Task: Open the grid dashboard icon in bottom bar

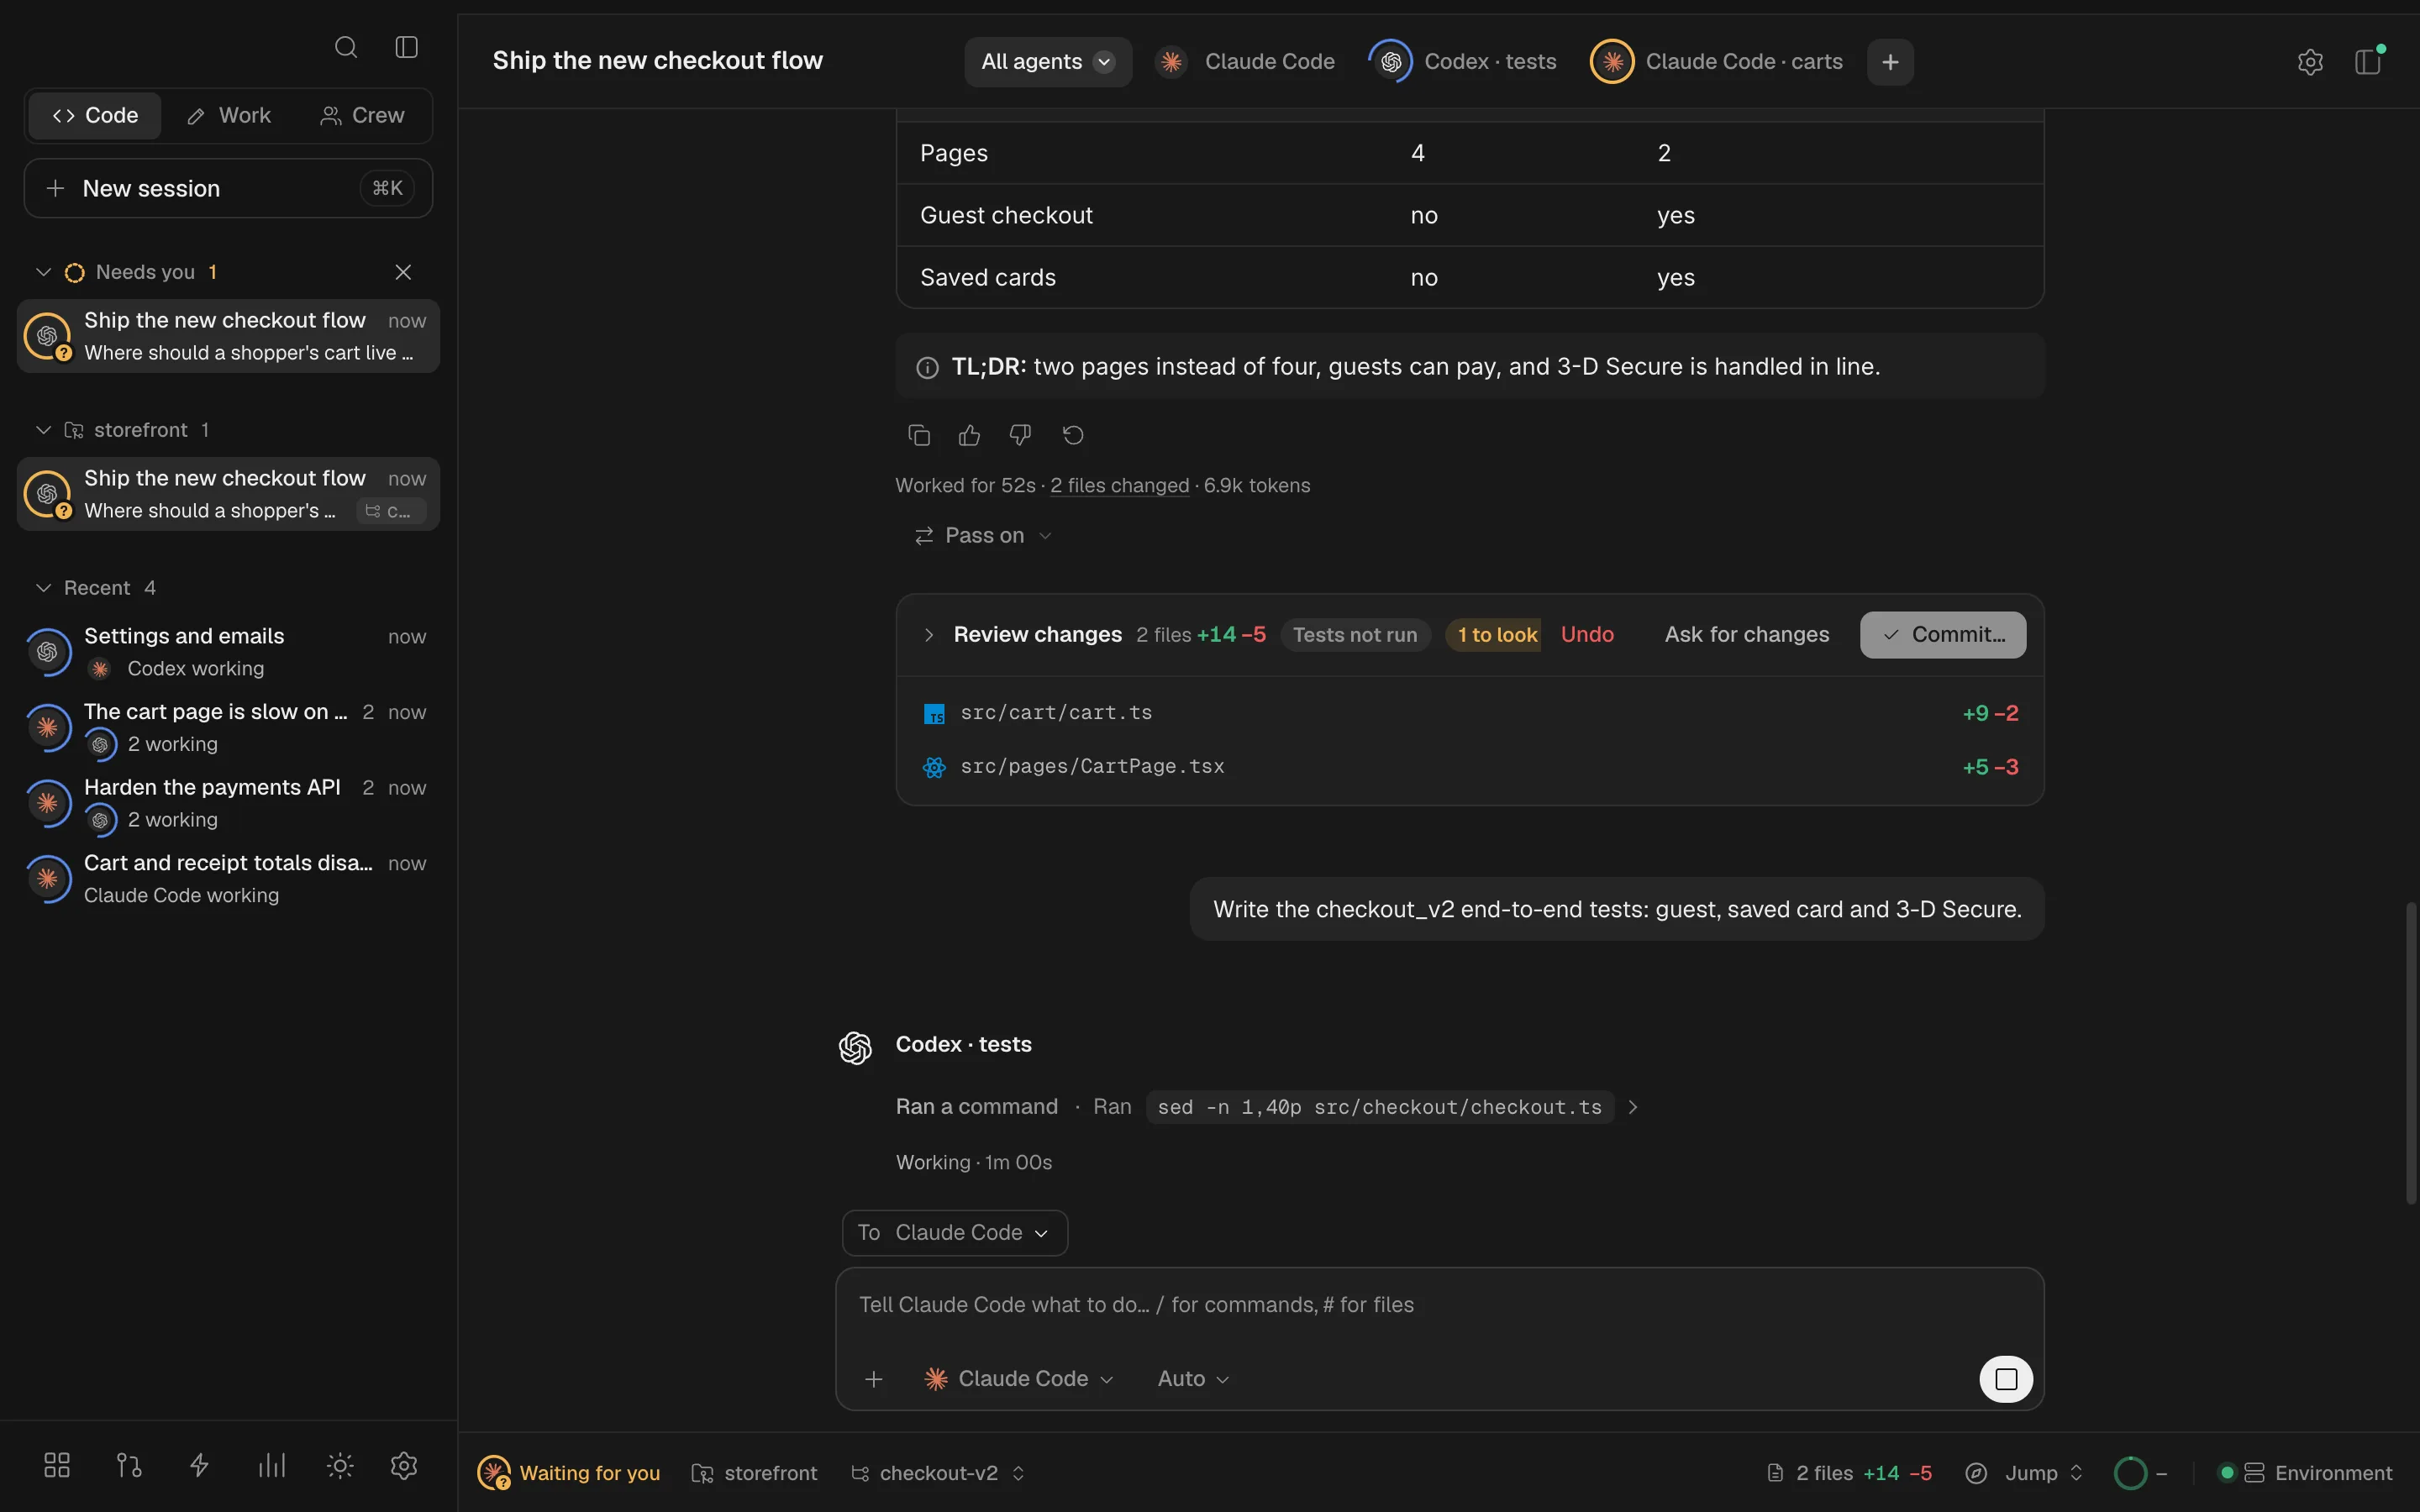Action: tap(57, 1466)
